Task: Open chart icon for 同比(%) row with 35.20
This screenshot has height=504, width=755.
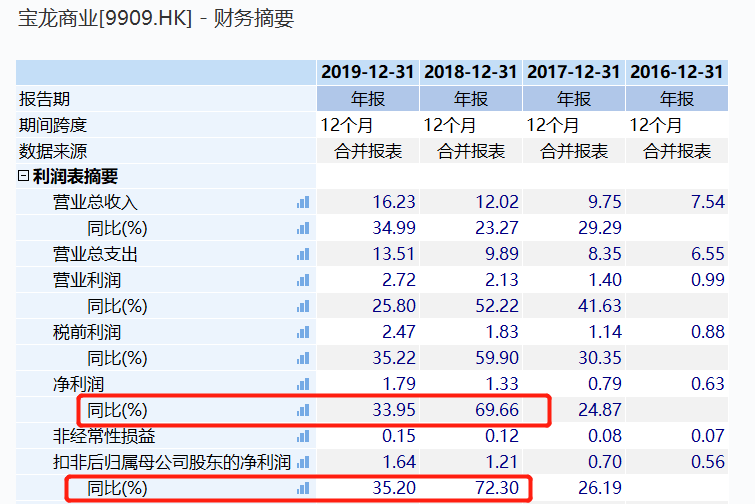Action: [x=303, y=489]
